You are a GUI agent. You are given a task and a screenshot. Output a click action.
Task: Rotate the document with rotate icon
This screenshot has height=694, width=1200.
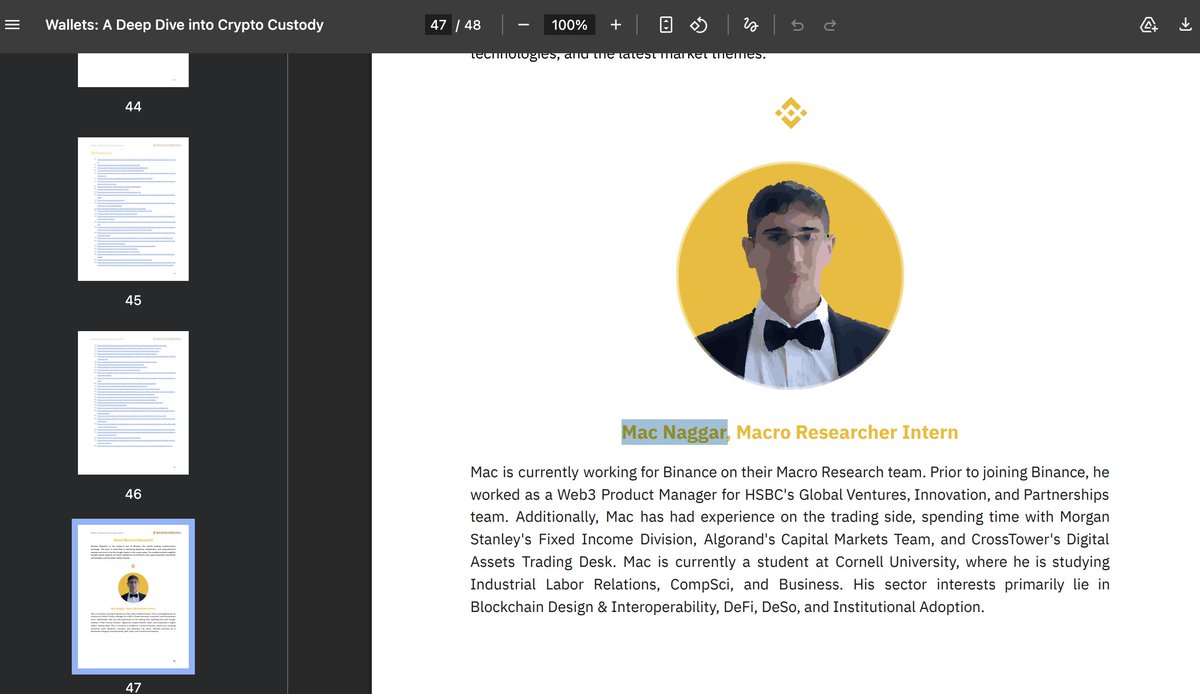coord(700,24)
